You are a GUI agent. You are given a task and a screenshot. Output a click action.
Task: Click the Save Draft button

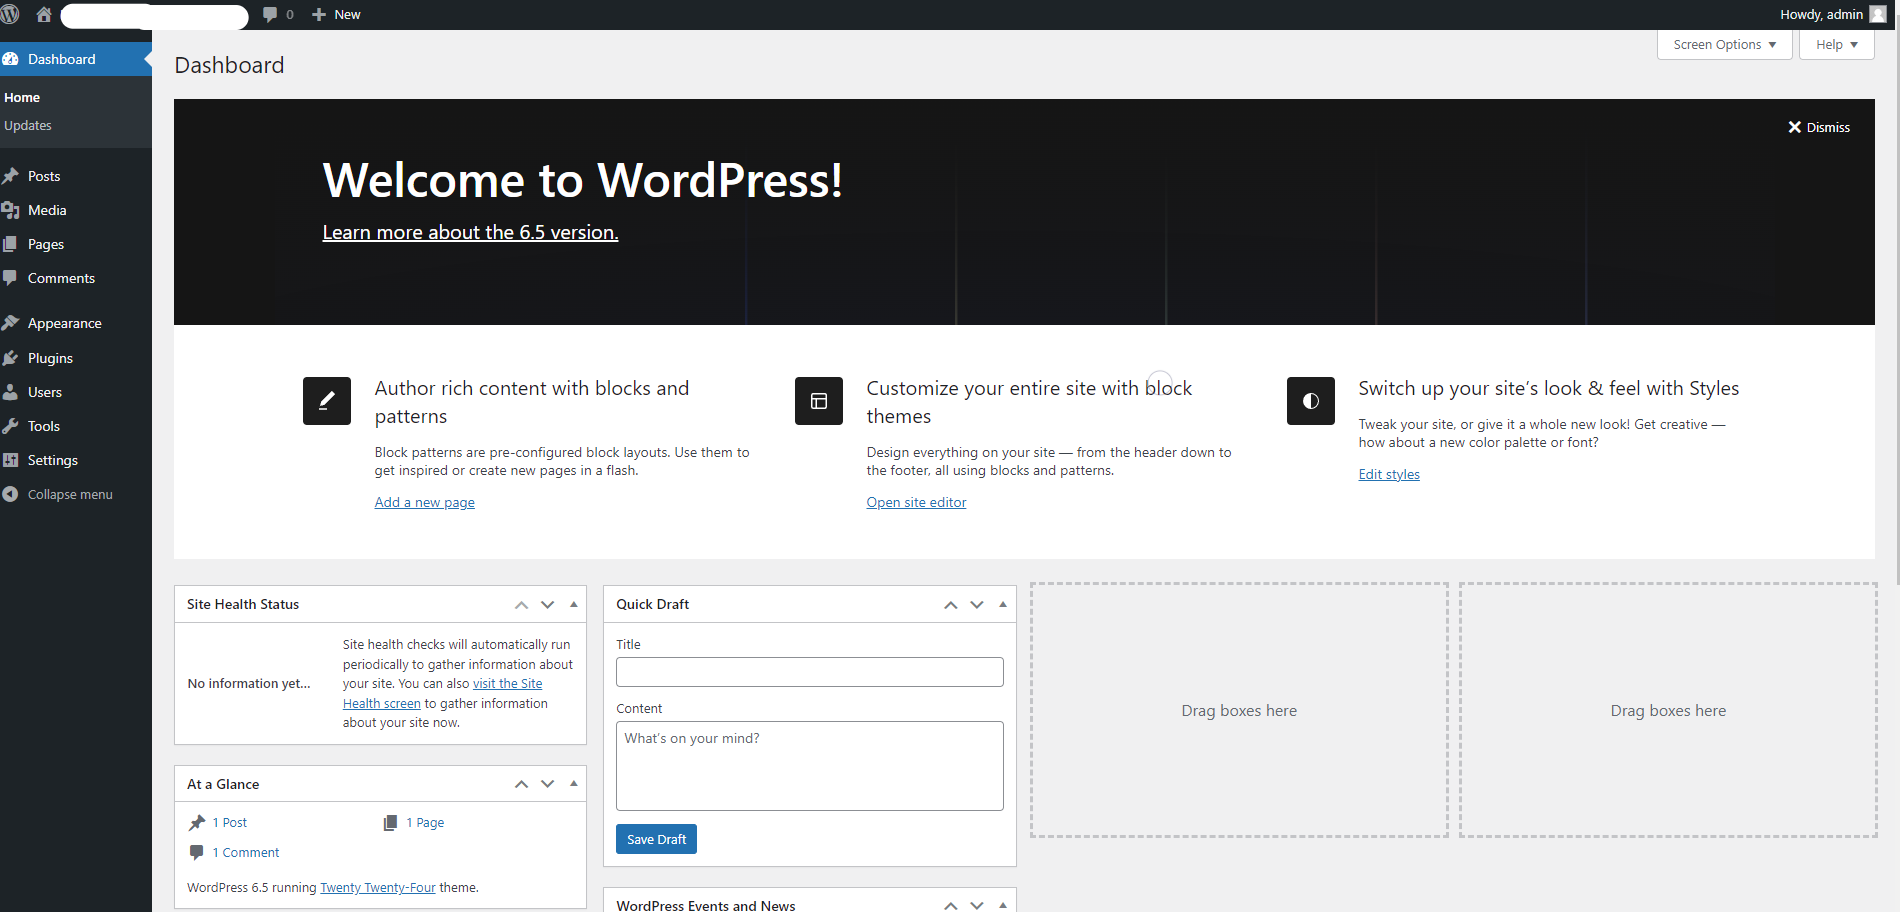tap(656, 839)
